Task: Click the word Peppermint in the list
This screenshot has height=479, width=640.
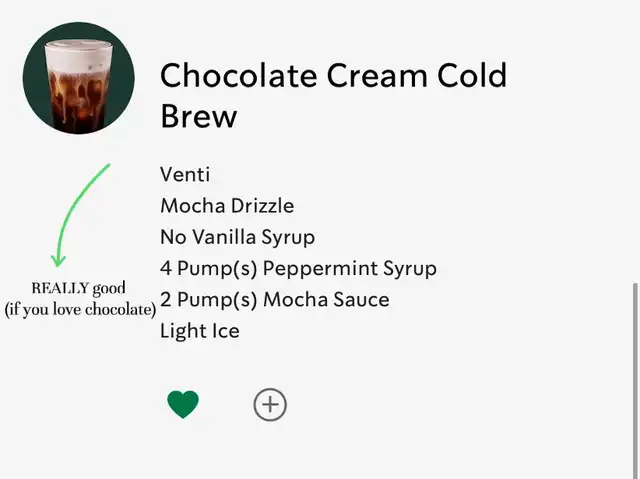Action: point(320,269)
